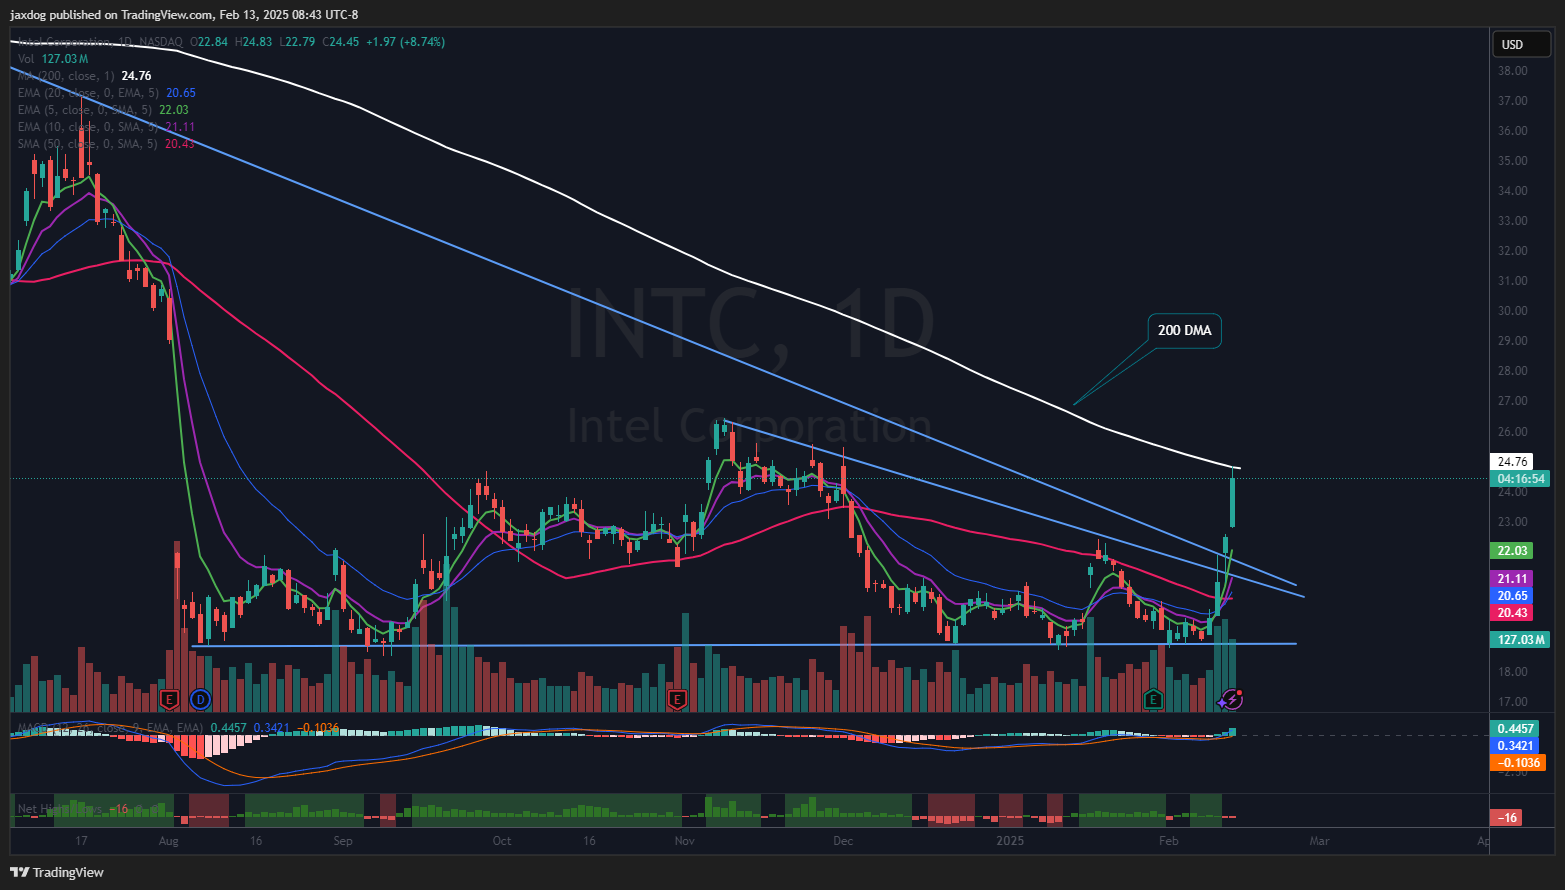Click the Oct label on time axis
This screenshot has width=1565, height=890.
coord(502,841)
